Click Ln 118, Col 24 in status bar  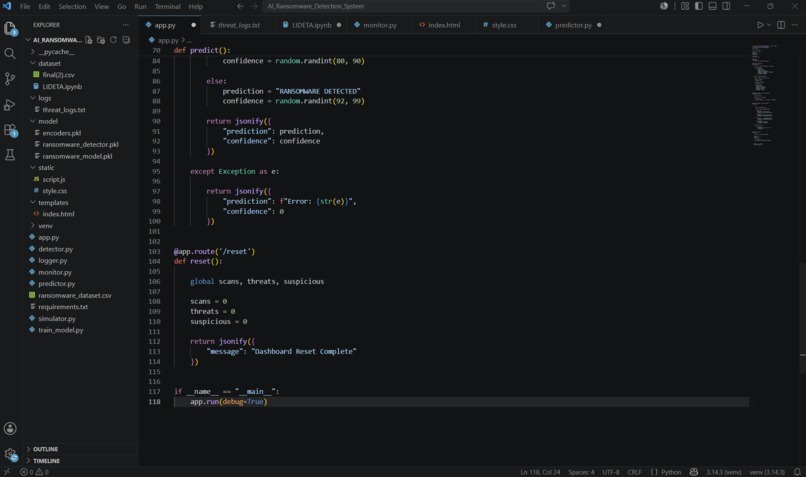point(540,472)
